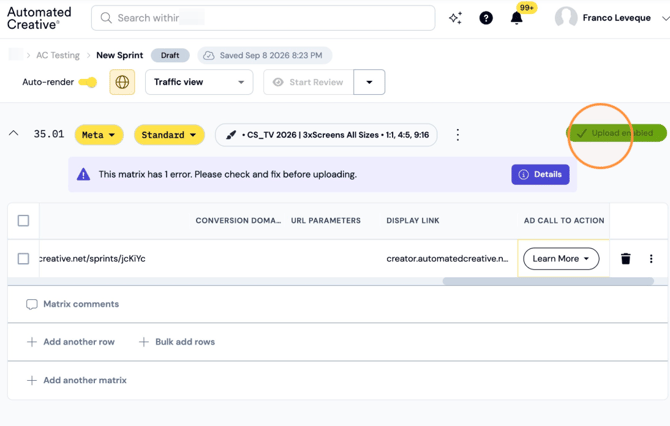This screenshot has width=670, height=426.
Task: Toggle the Auto-render switch
Action: (x=88, y=82)
